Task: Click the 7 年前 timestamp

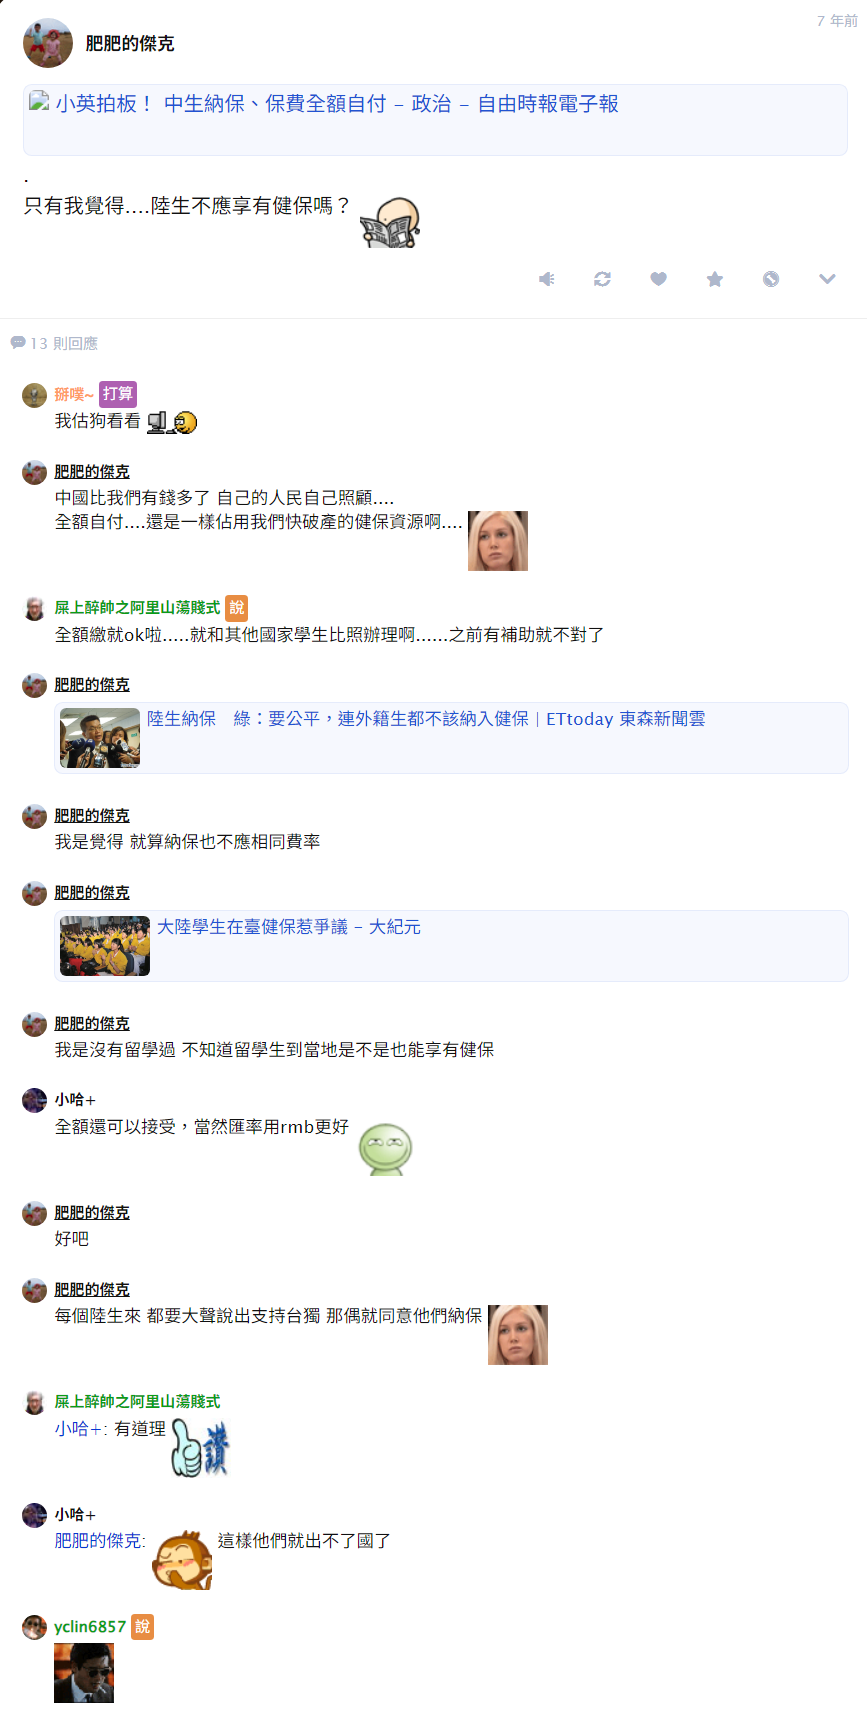Action: 837,21
